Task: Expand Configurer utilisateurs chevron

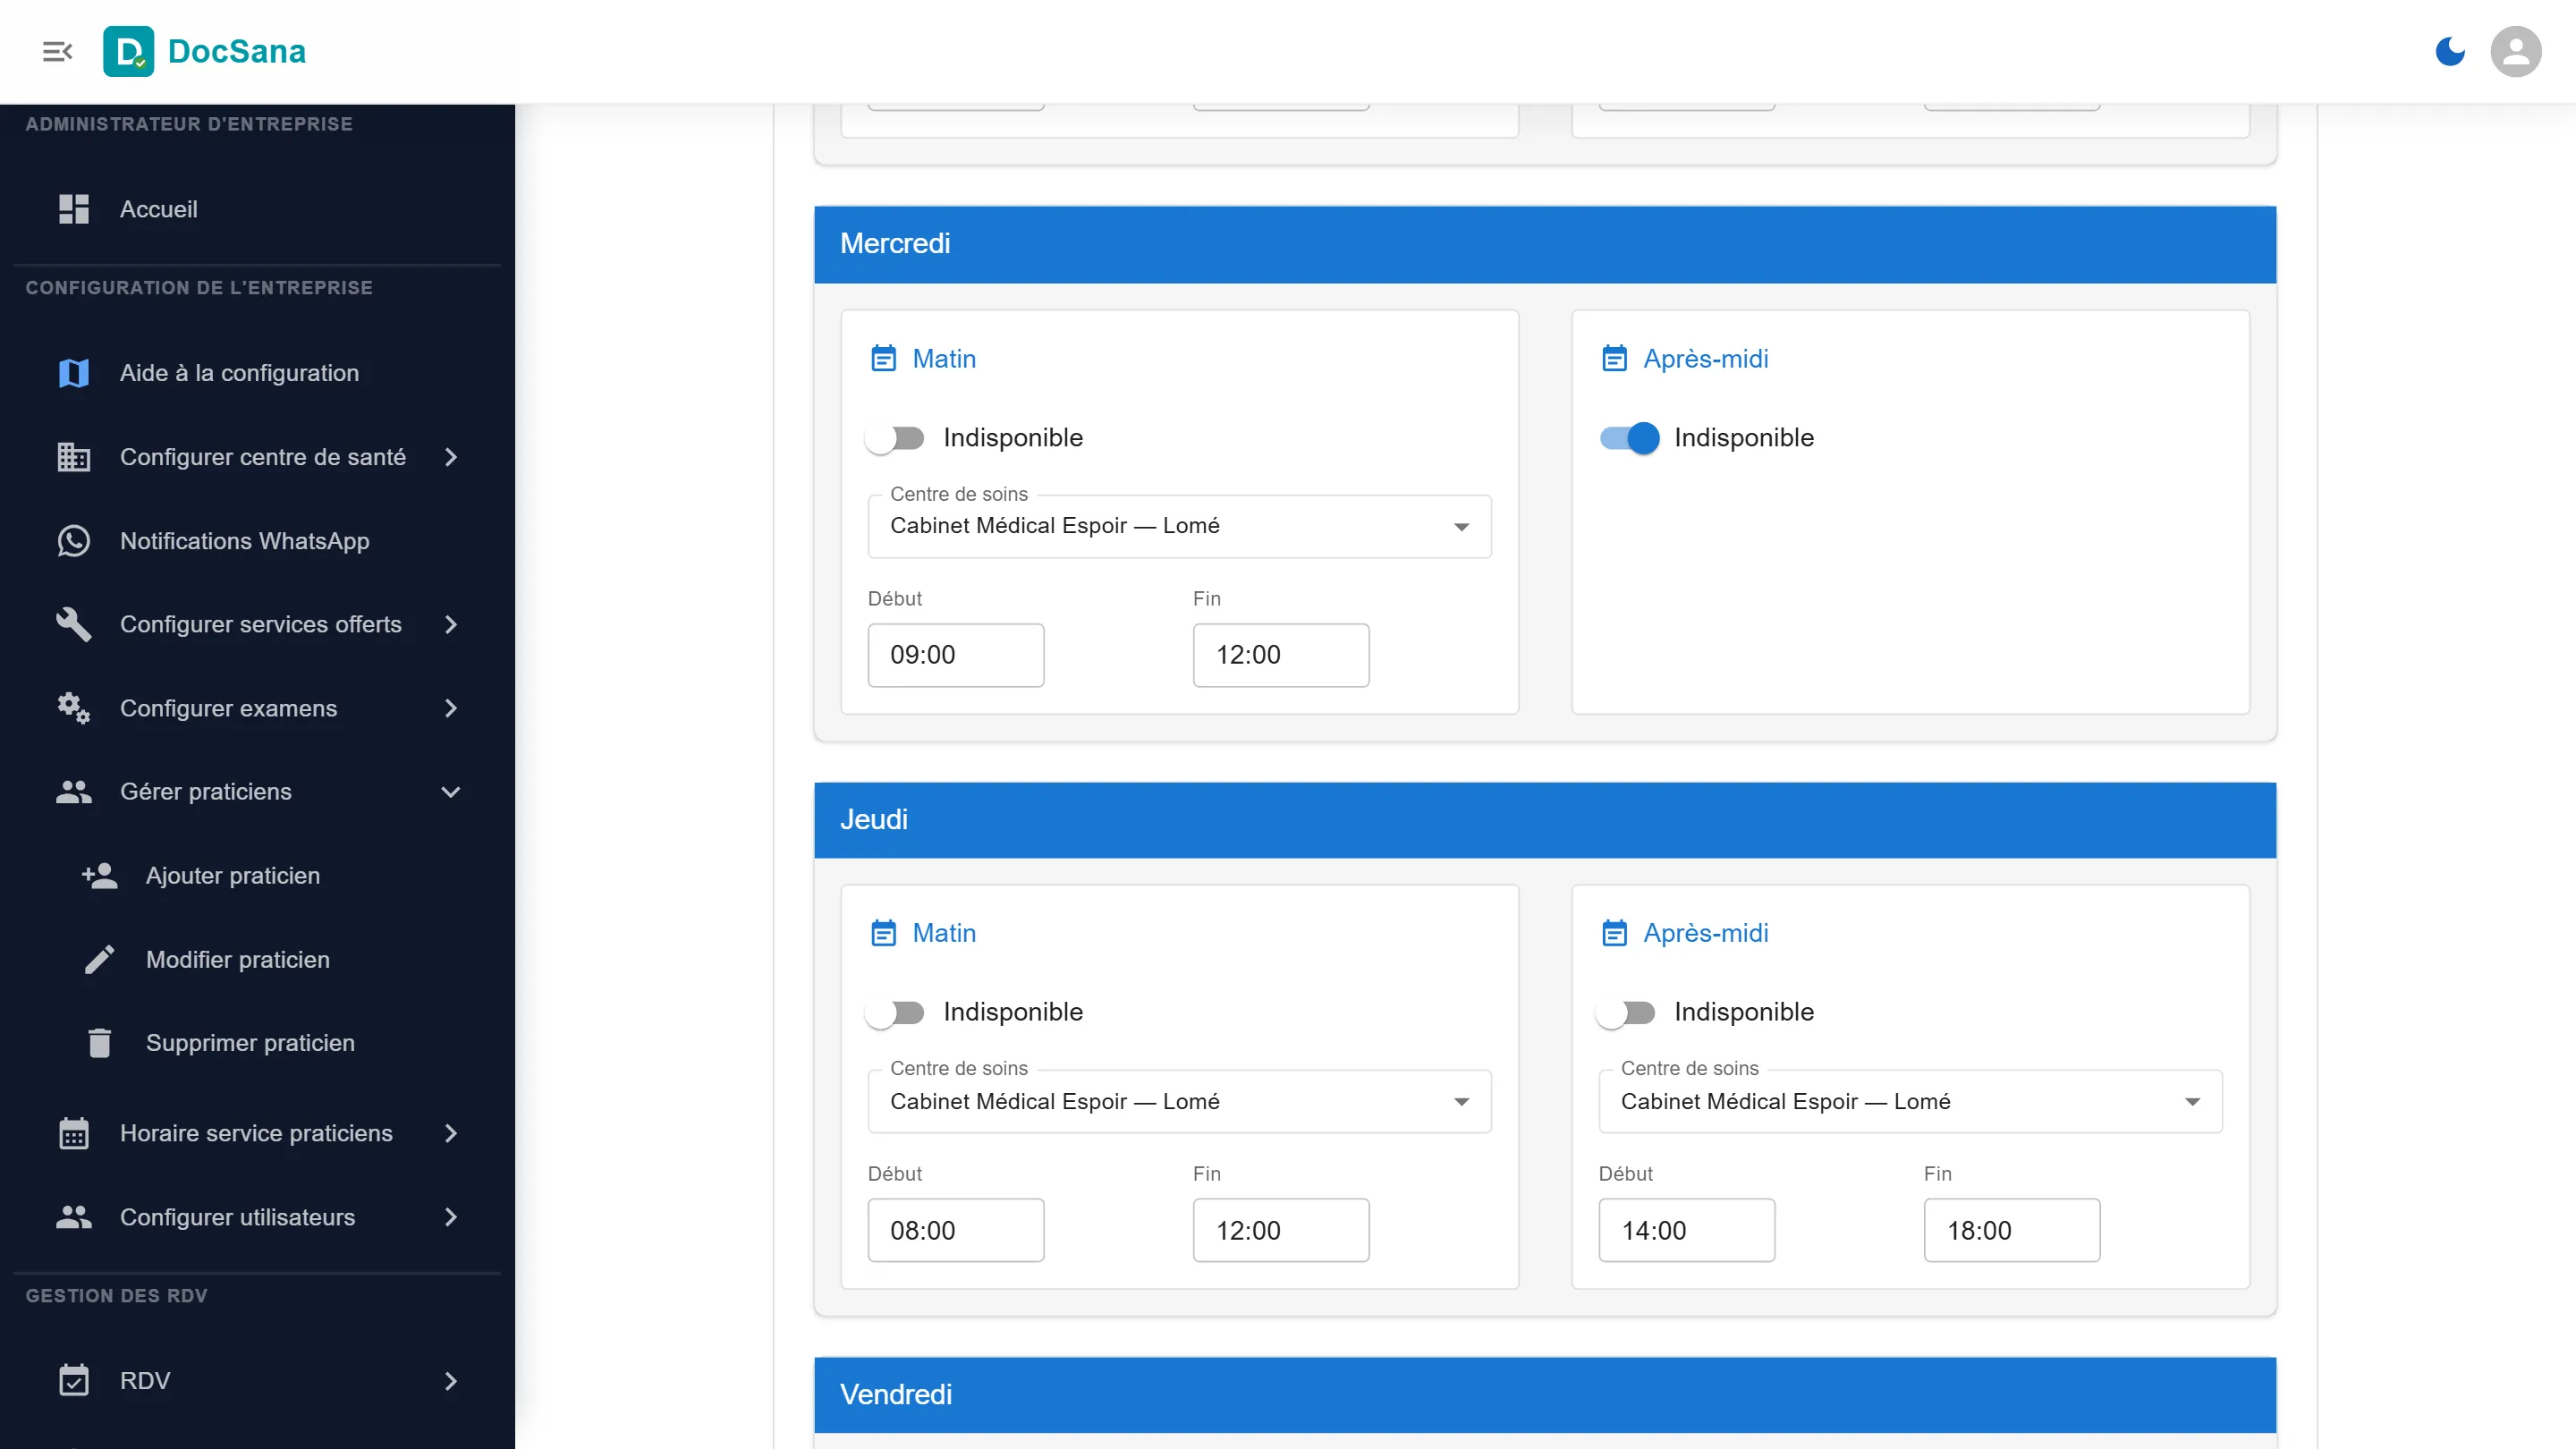Action: point(451,1217)
